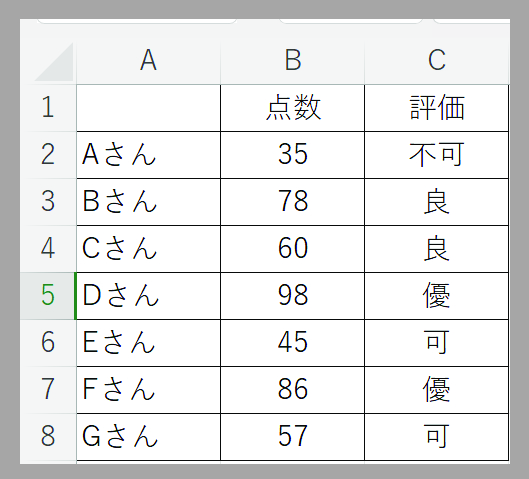Select row 3 header
Image resolution: width=529 pixels, height=479 pixels.
coord(48,202)
